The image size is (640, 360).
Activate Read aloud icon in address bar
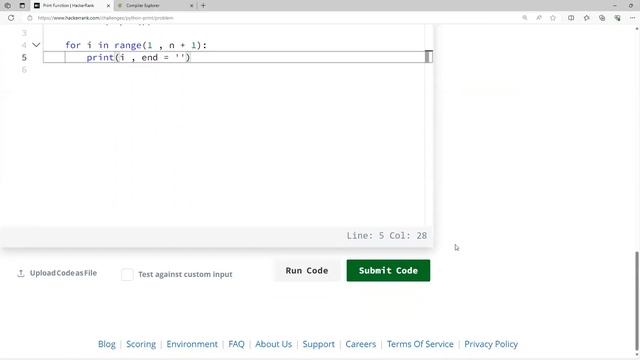click(539, 18)
